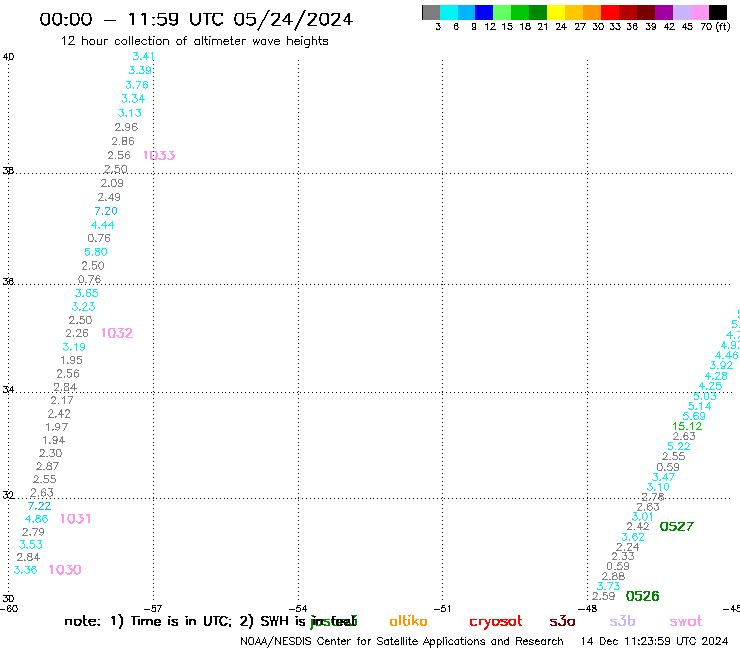Click the 'cryosat' satellite label
The image size is (740, 650).
pos(496,622)
